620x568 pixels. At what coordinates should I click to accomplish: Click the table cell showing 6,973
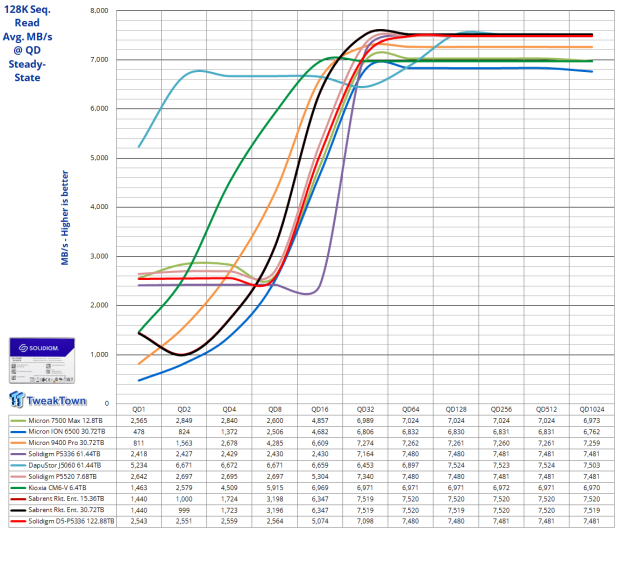point(592,421)
